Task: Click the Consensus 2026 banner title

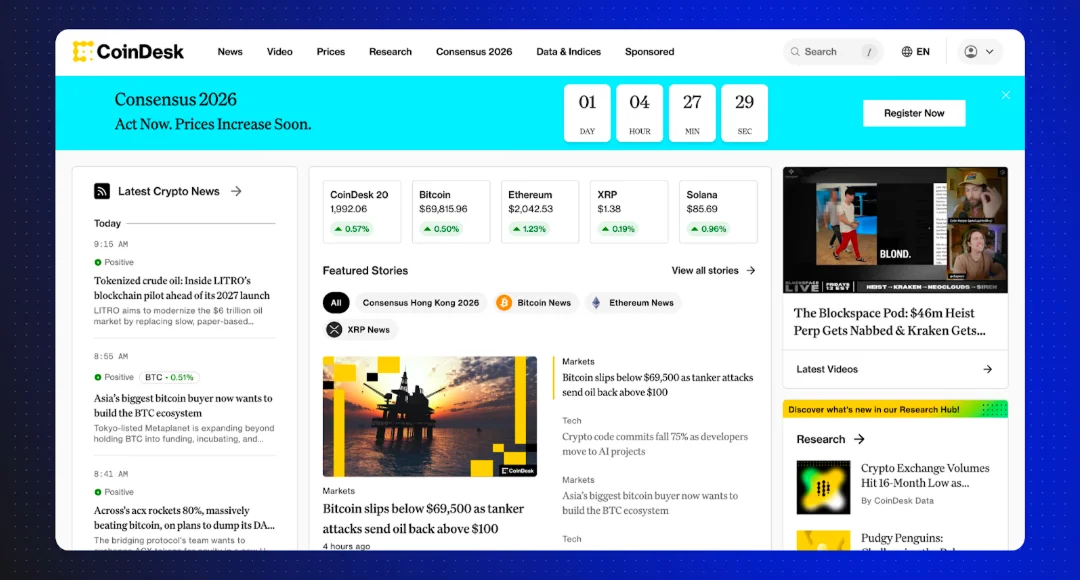Action: [x=176, y=99]
